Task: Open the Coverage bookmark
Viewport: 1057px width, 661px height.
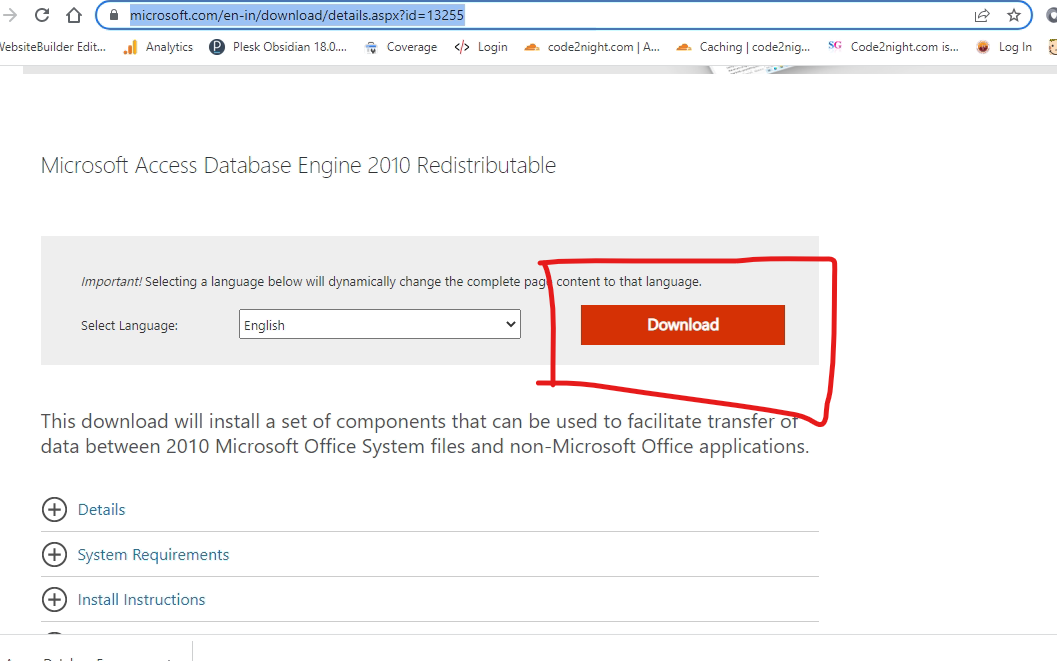Action: [x=400, y=46]
